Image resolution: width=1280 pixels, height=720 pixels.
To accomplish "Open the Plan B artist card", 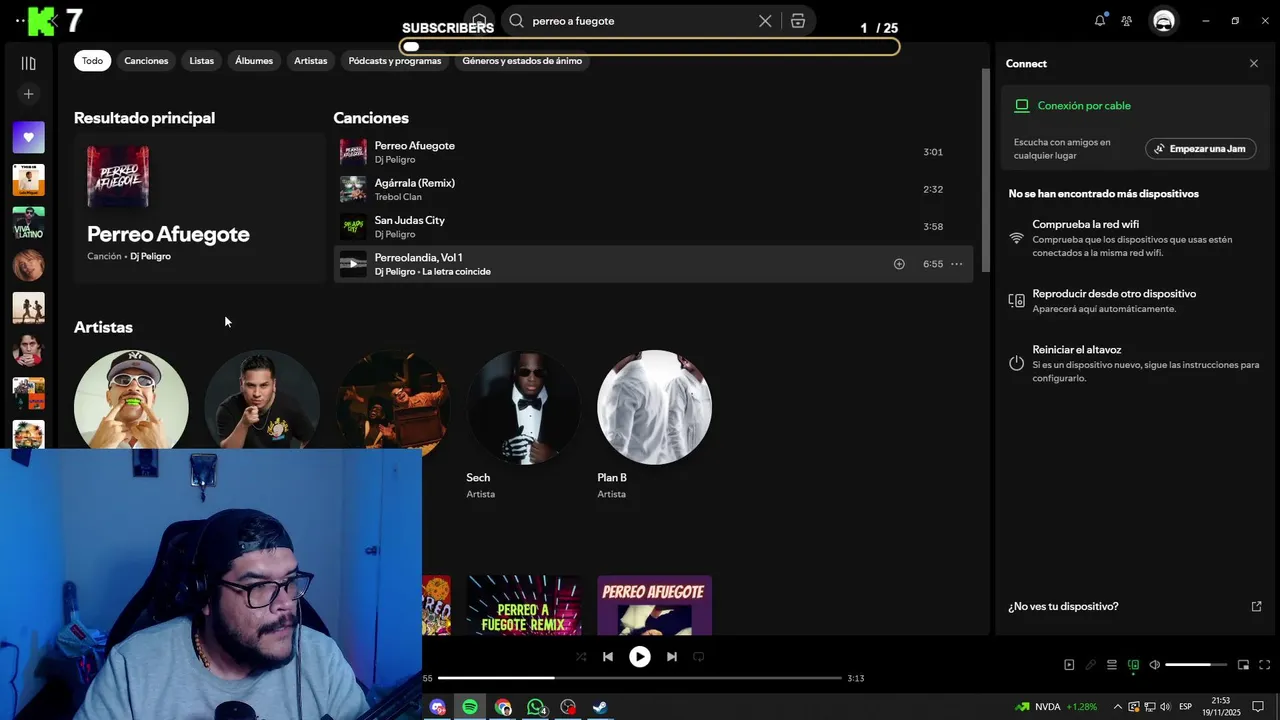I will (654, 425).
